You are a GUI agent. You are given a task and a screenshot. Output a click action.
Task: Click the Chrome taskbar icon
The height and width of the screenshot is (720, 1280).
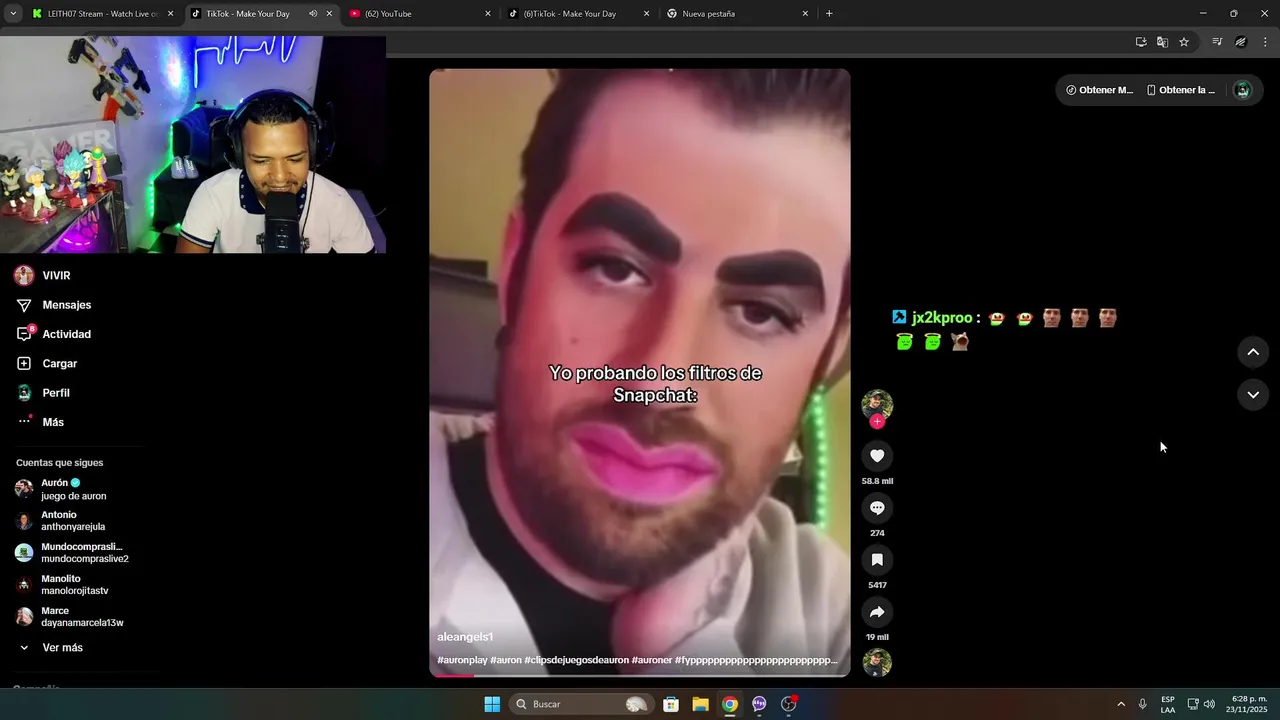(x=730, y=704)
